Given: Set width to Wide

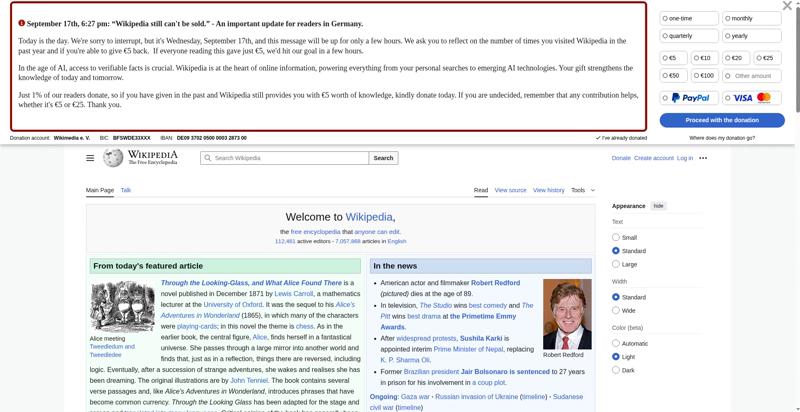Looking at the screenshot, I should 616,311.
